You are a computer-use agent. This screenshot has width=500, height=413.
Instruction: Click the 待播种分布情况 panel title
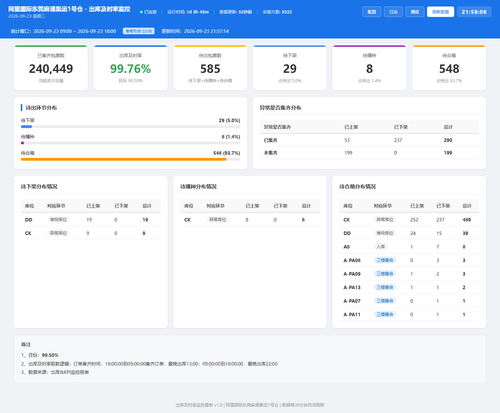coord(198,186)
